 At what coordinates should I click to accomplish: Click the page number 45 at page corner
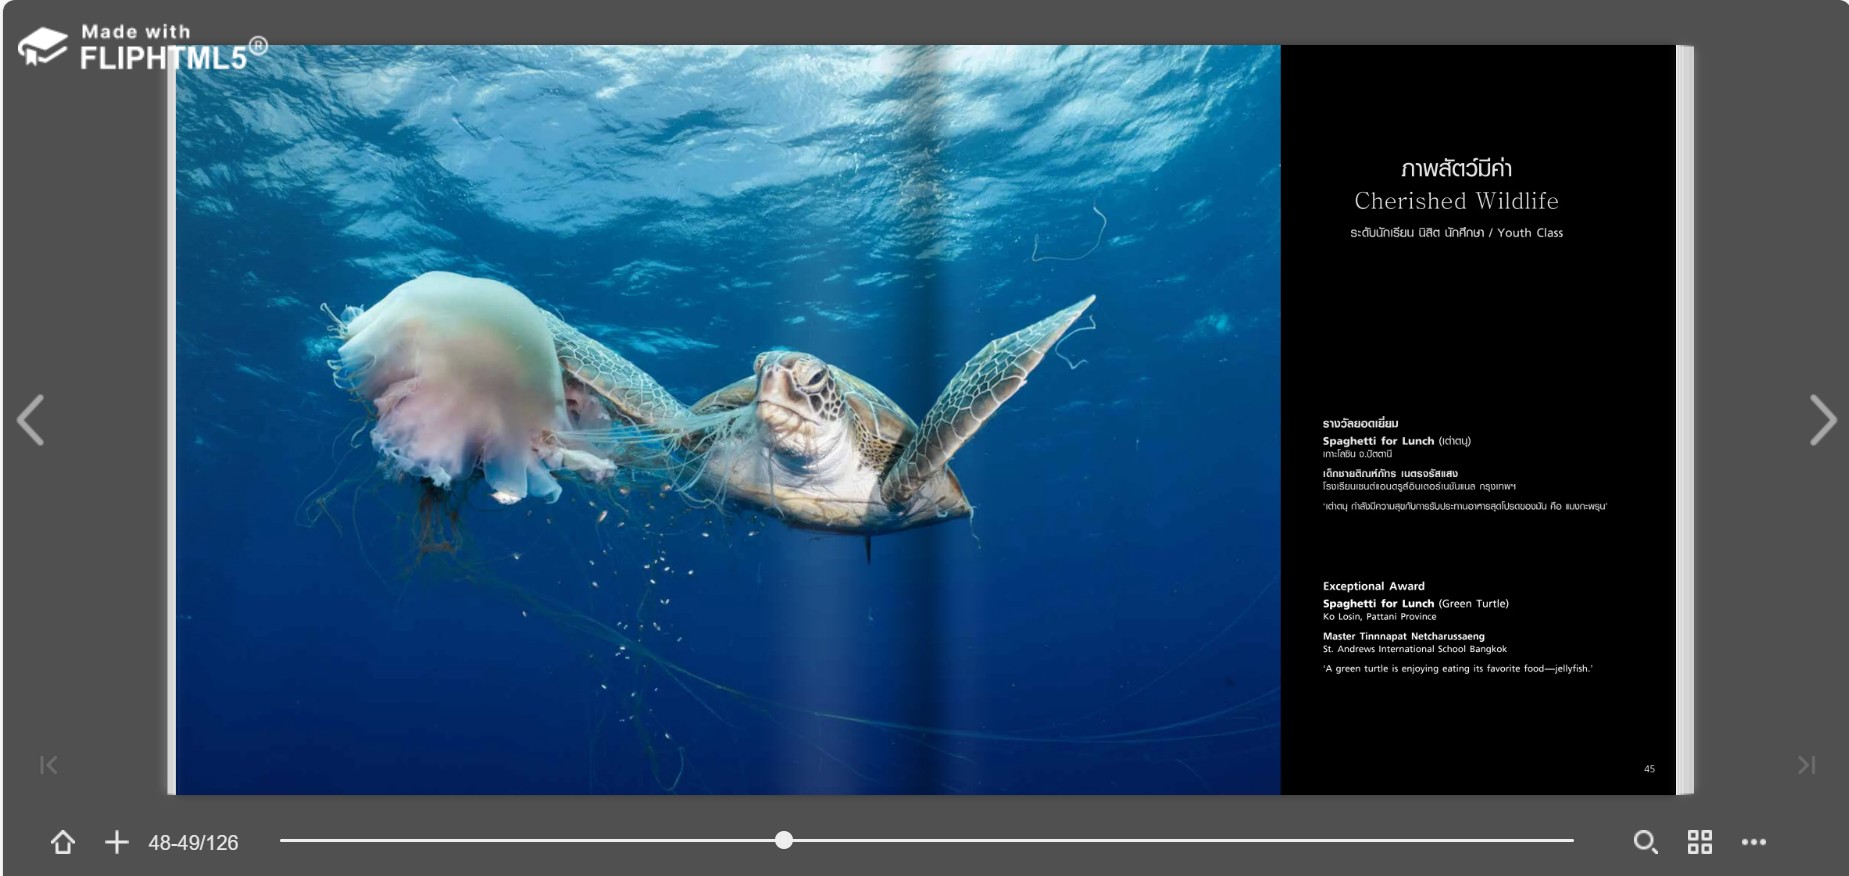pyautogui.click(x=1649, y=769)
